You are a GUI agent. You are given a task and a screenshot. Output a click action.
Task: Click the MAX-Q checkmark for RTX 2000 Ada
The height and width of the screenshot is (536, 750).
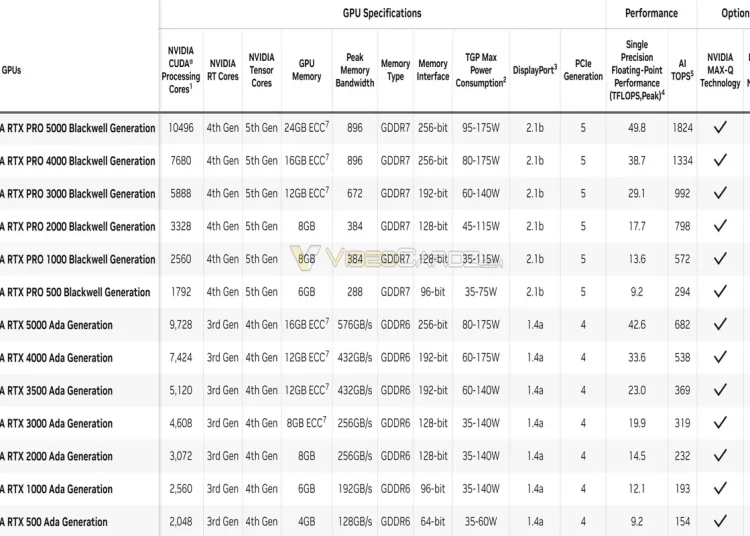[x=720, y=456]
